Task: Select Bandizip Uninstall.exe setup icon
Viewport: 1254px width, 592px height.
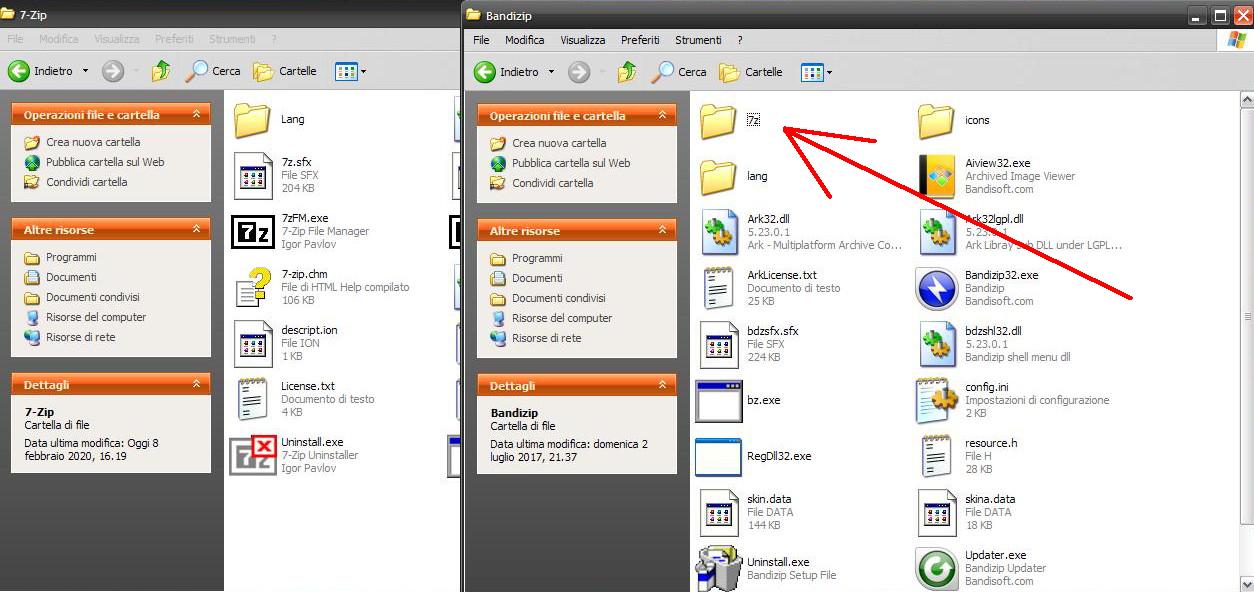Action: (x=718, y=568)
